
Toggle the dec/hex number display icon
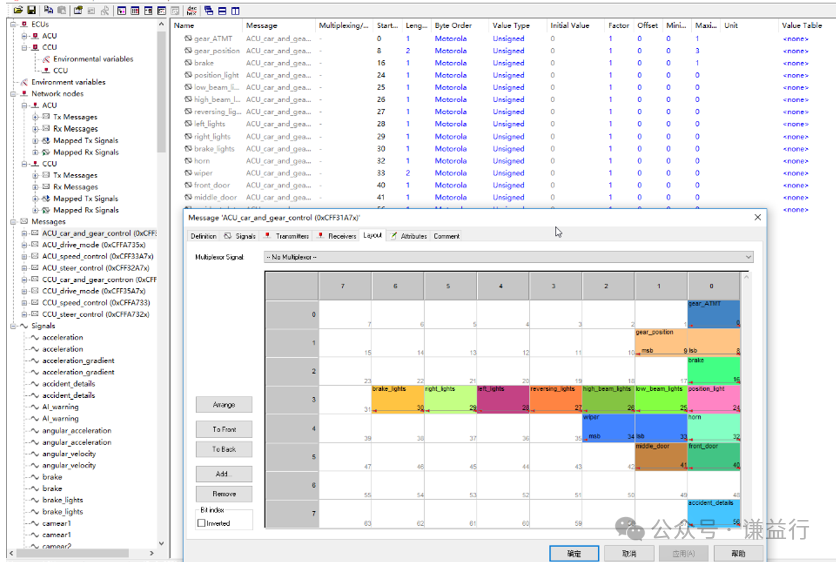pos(192,10)
